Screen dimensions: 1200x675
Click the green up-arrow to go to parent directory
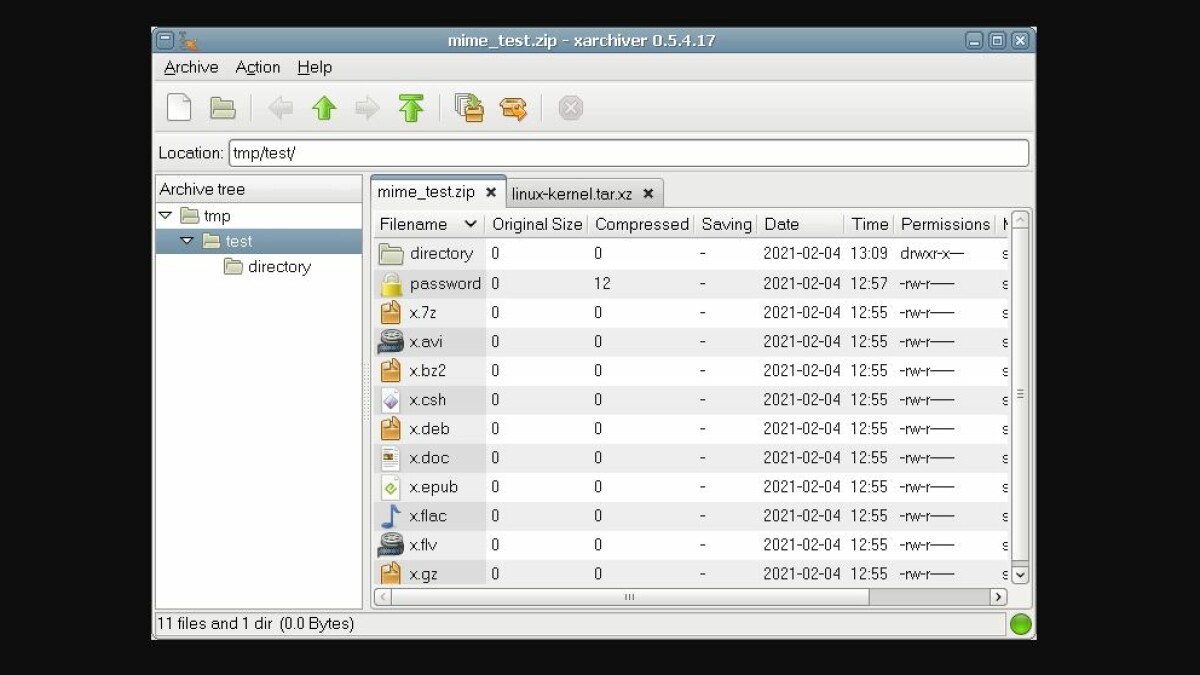pyautogui.click(x=324, y=107)
